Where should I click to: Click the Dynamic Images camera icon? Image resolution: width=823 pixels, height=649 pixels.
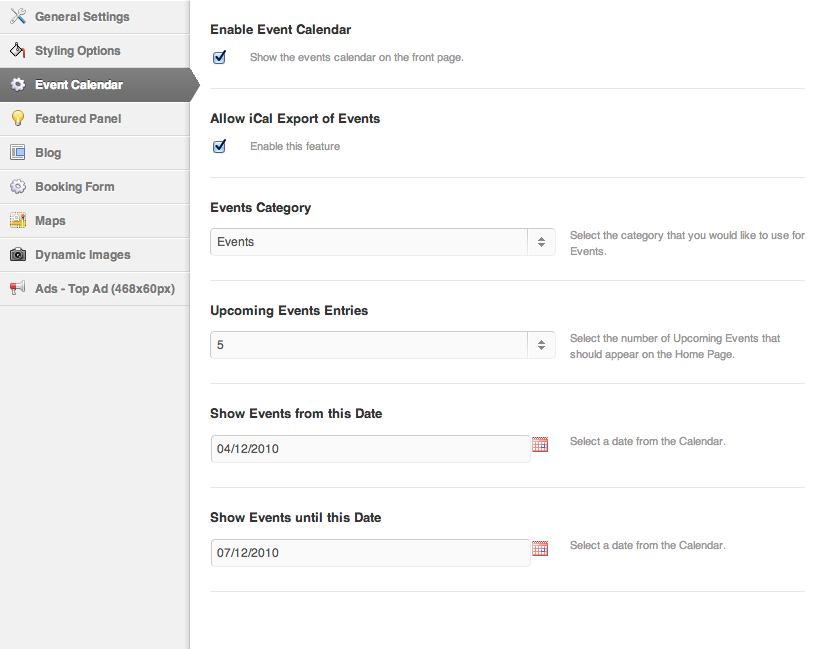click(x=18, y=255)
